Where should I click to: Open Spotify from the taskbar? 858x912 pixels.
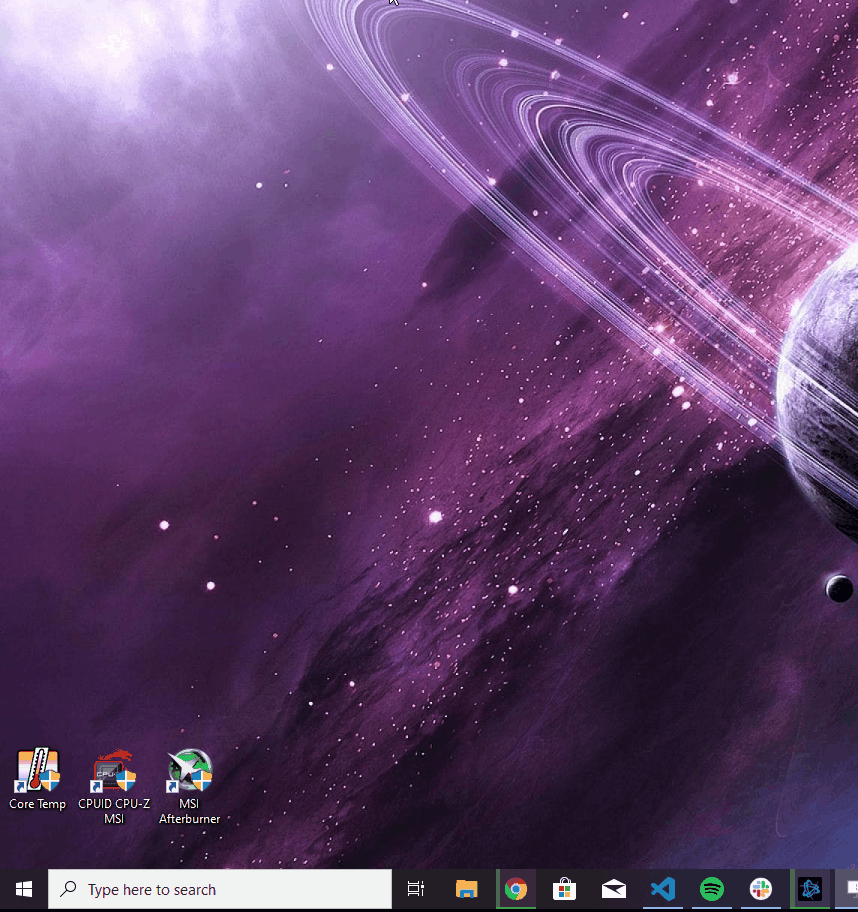(711, 889)
